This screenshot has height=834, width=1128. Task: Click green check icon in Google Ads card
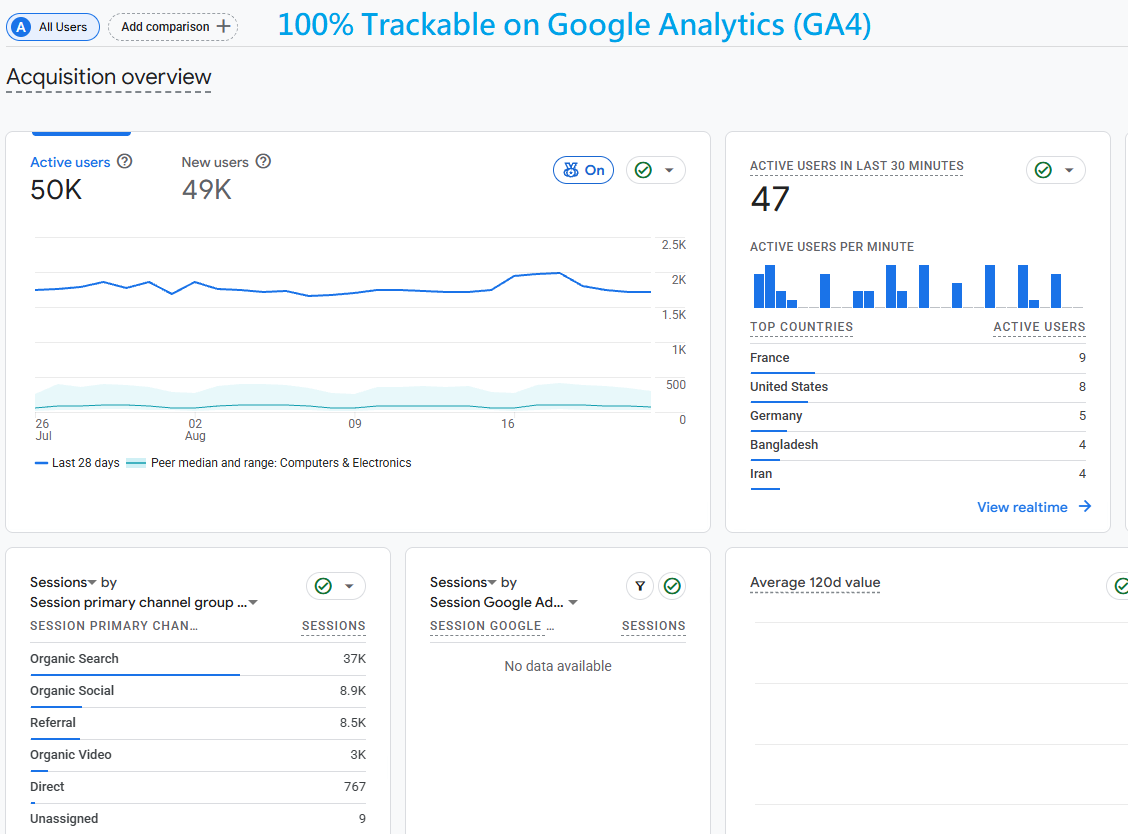[x=672, y=586]
